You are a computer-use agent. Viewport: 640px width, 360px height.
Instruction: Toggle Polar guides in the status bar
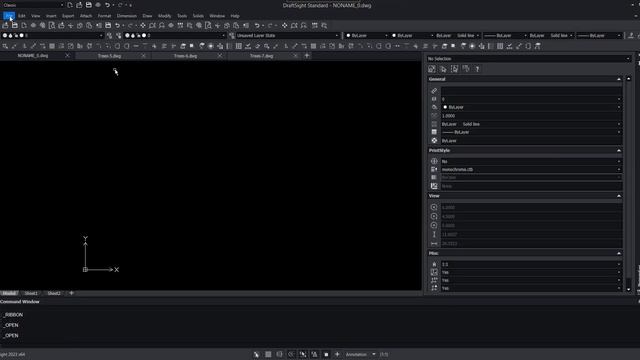pos(291,354)
